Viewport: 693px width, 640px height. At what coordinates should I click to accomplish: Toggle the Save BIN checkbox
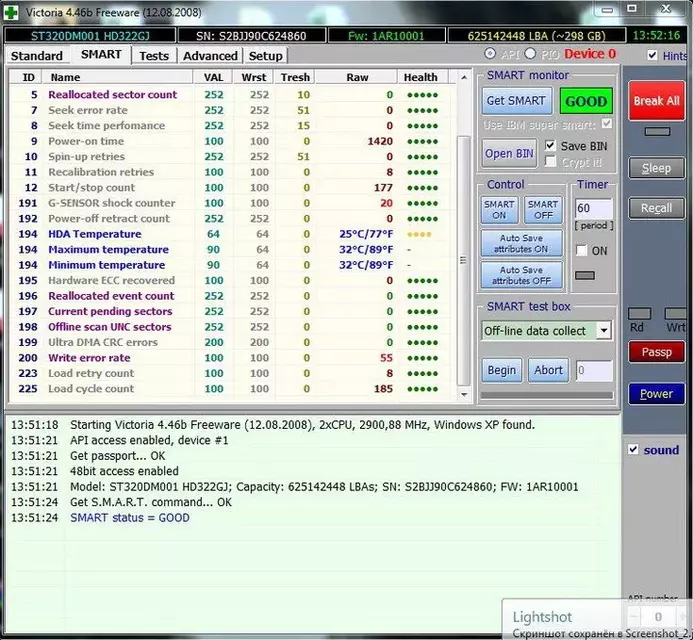[550, 145]
